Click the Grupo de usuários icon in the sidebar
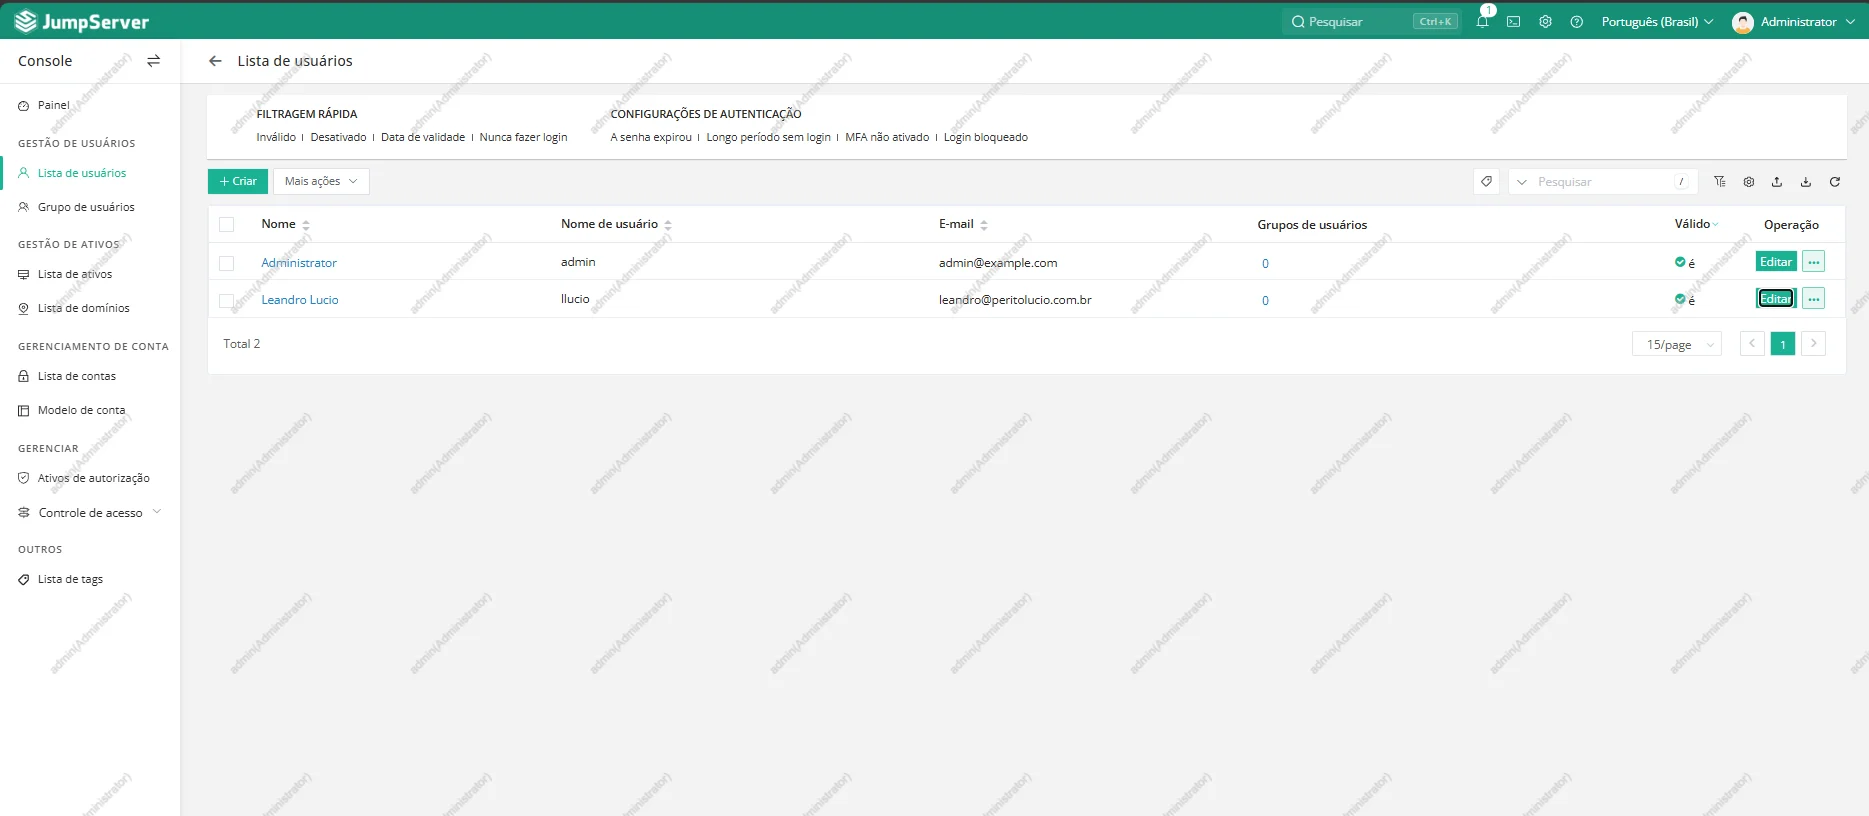Viewport: 1869px width, 816px height. tap(24, 207)
